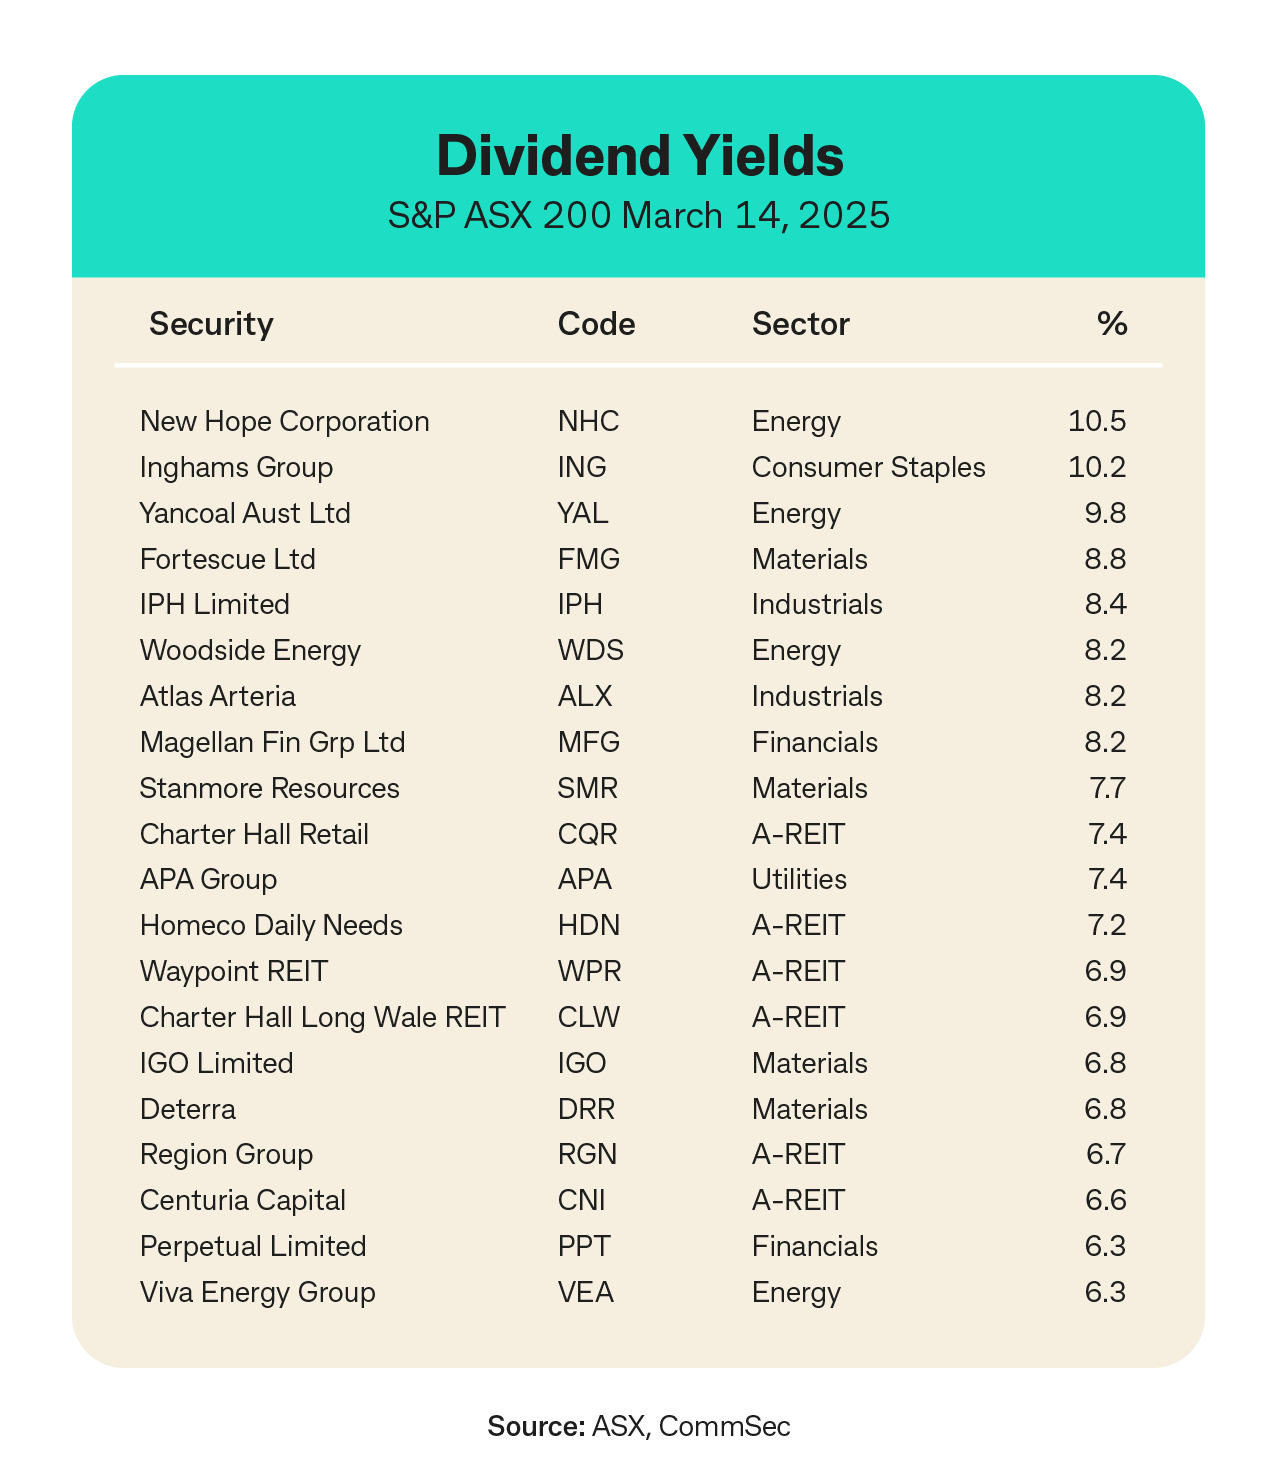
Task: Select the Viva Energy Group entry
Action: [258, 1292]
